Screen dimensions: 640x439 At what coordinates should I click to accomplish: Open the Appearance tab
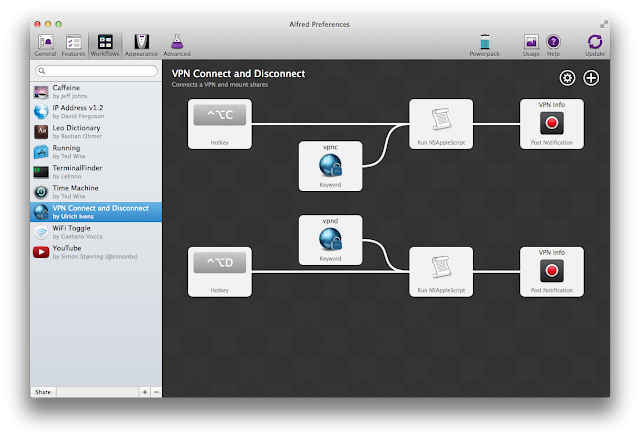coord(141,45)
